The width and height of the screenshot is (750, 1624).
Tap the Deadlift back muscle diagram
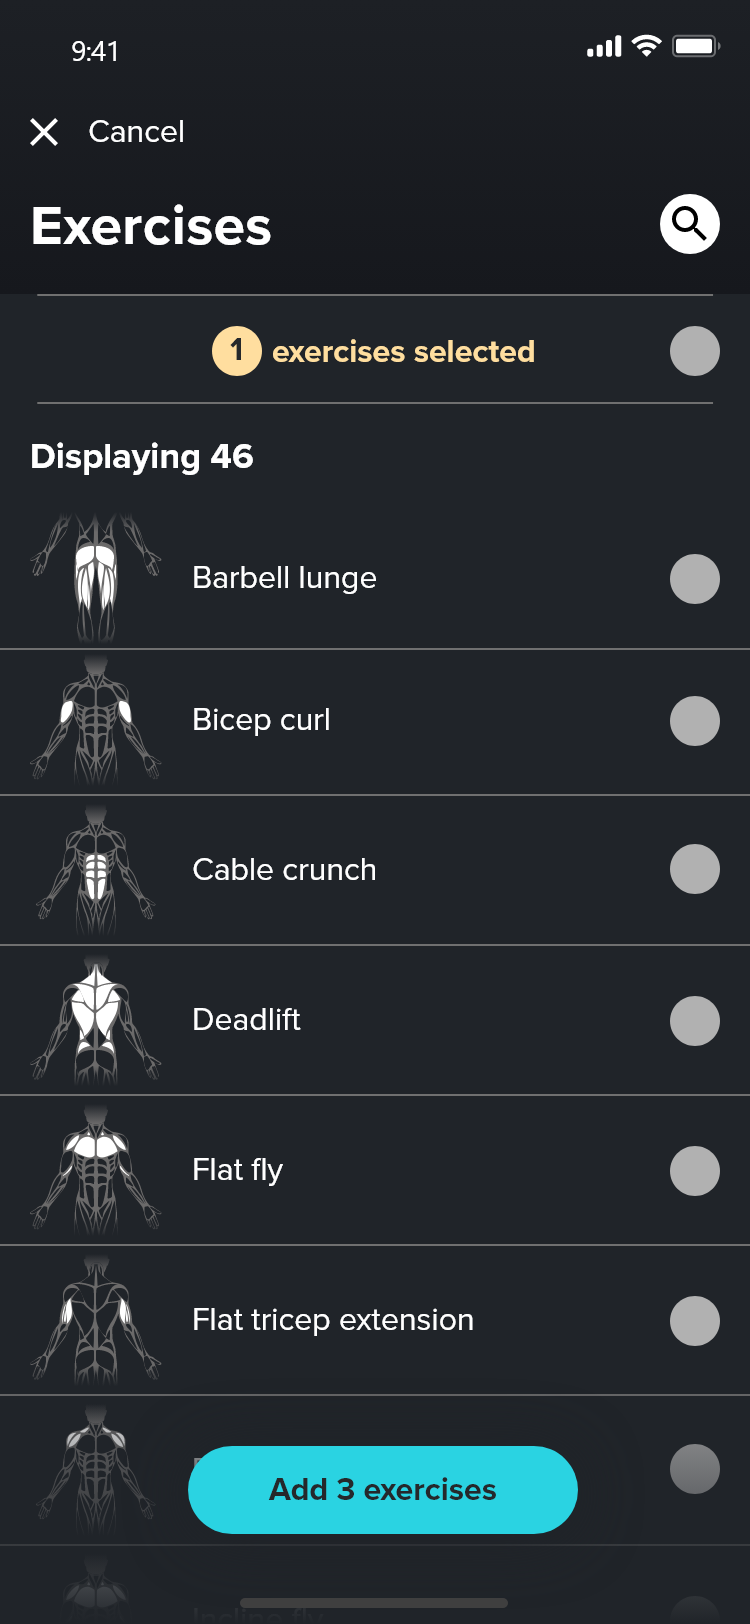point(96,1020)
